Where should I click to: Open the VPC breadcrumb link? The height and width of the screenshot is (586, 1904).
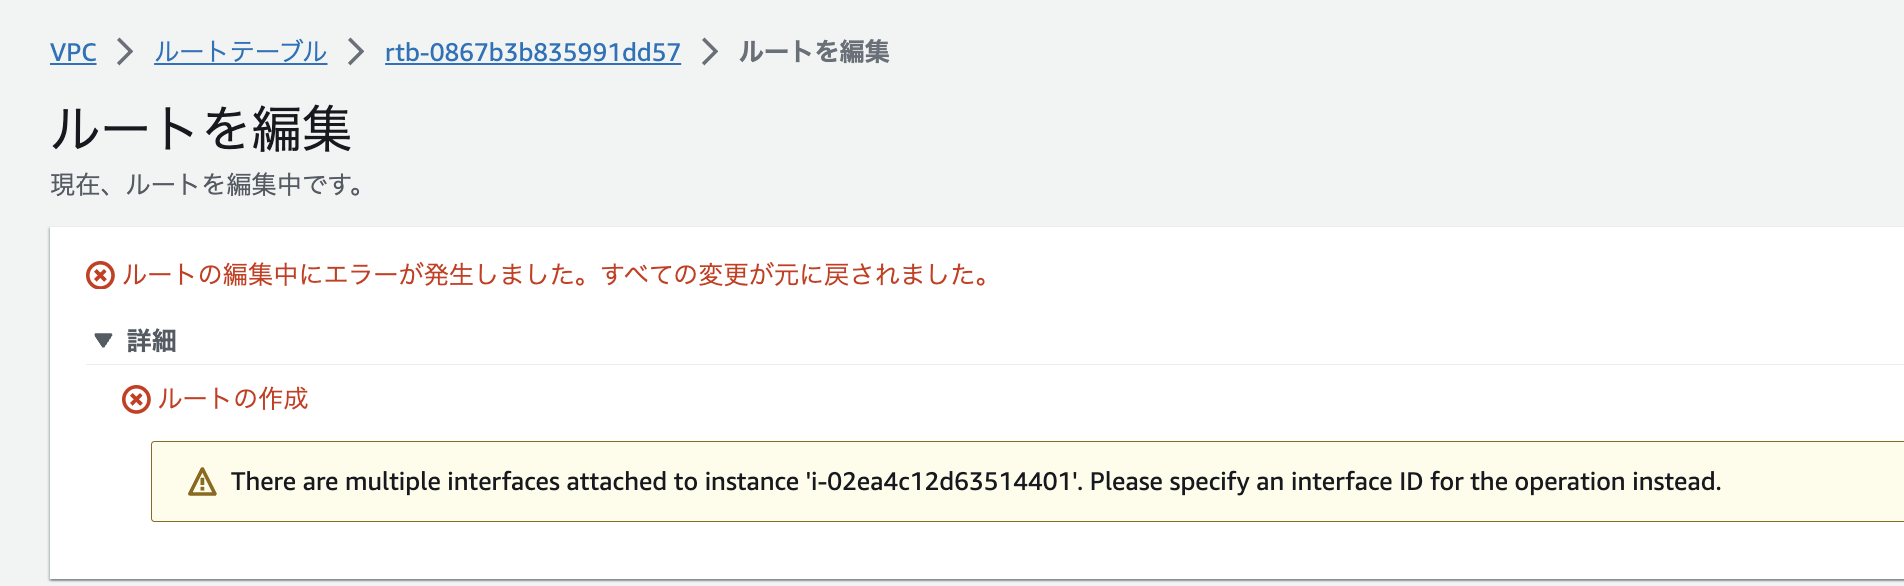(72, 51)
